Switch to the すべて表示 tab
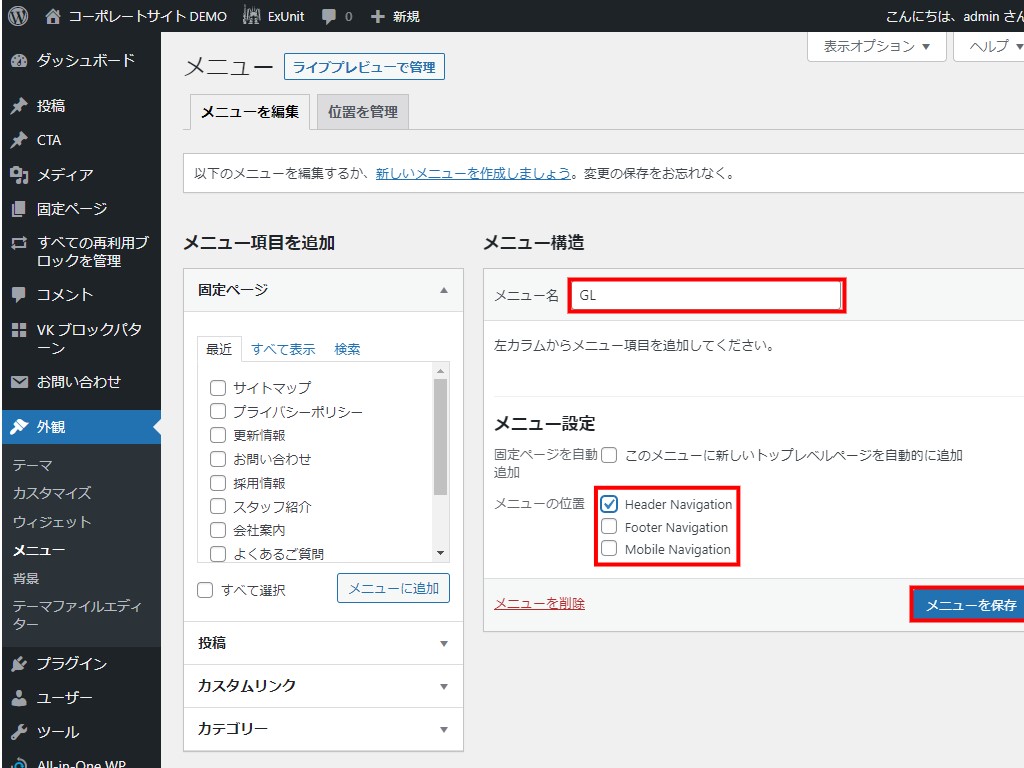The height and width of the screenshot is (768, 1024). [283, 349]
